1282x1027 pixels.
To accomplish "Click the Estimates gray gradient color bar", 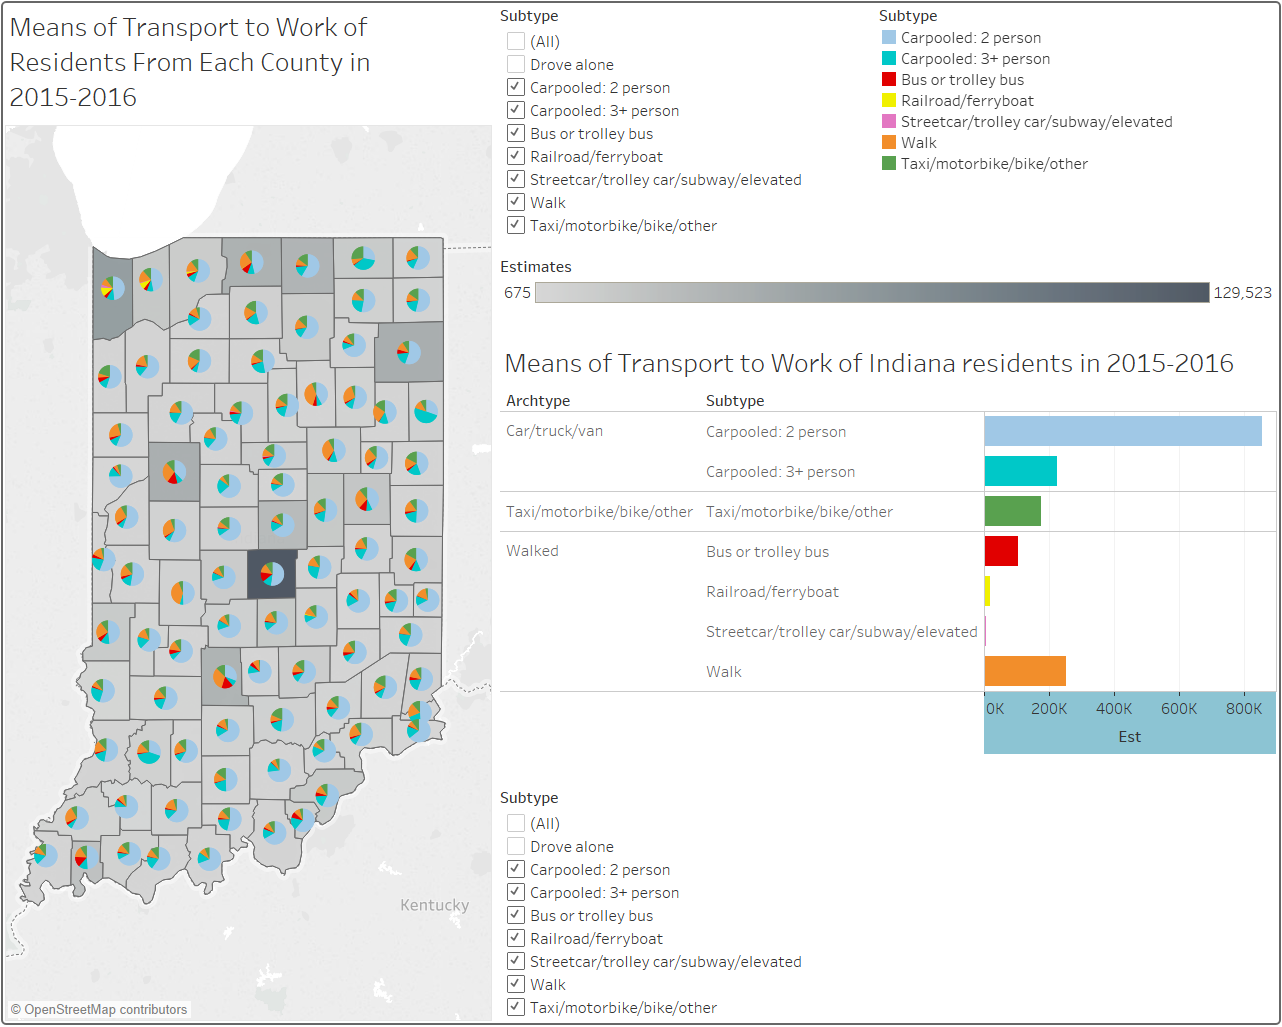I will click(x=872, y=292).
